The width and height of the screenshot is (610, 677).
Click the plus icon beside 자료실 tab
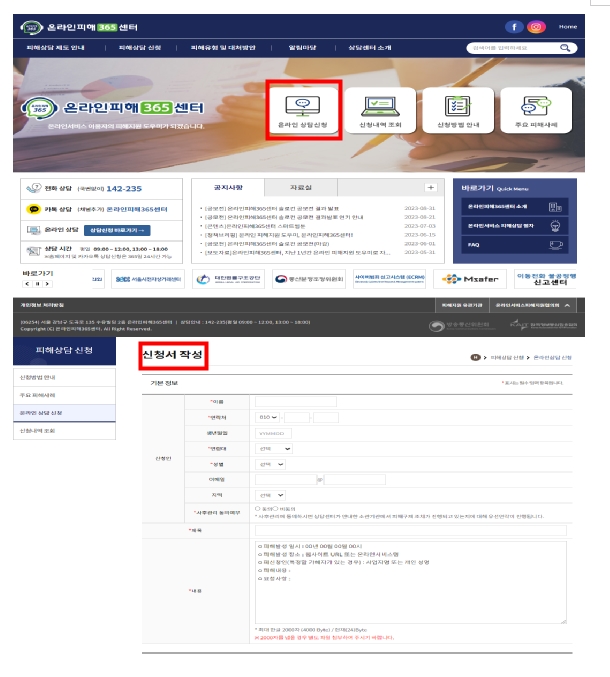tap(430, 187)
